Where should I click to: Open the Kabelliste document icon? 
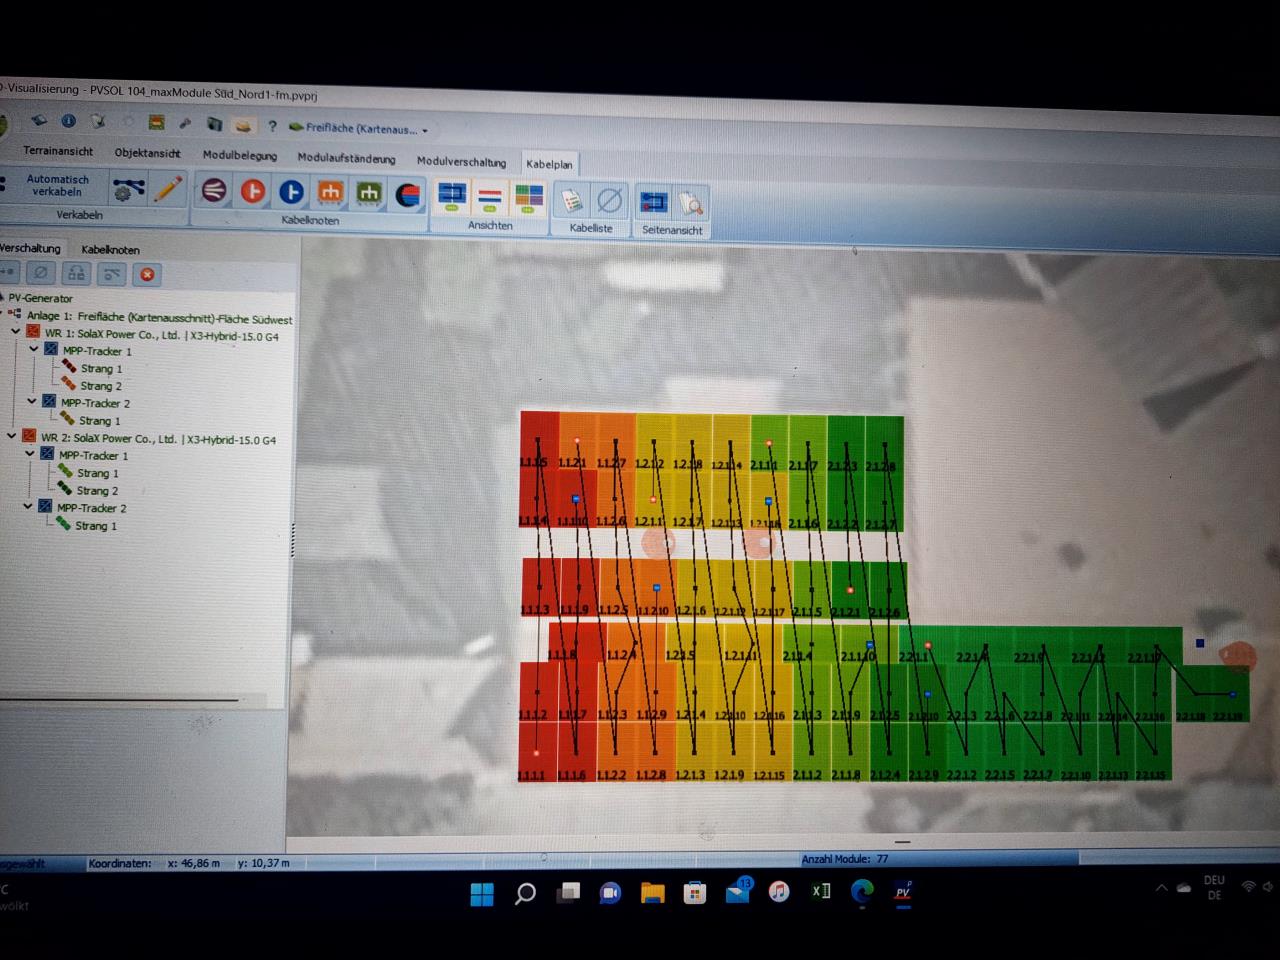tap(572, 201)
